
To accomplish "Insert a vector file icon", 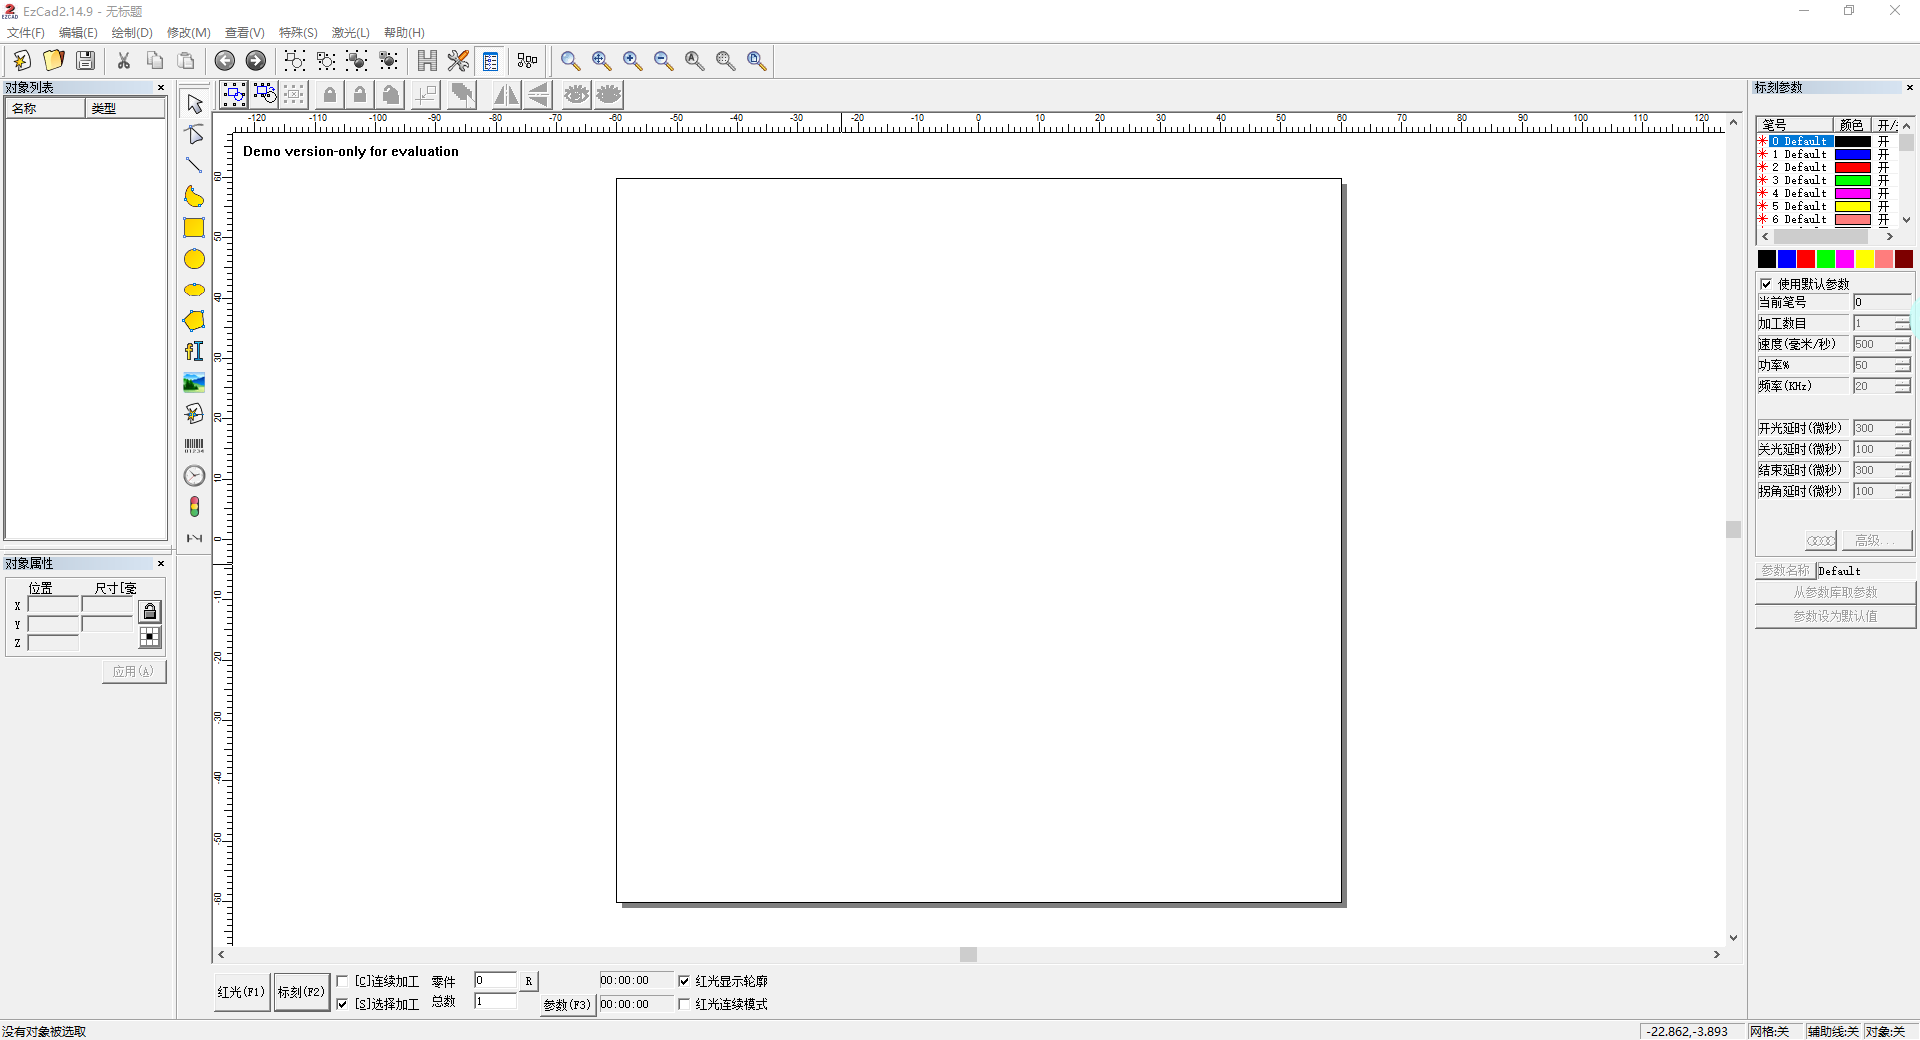I will 194,414.
